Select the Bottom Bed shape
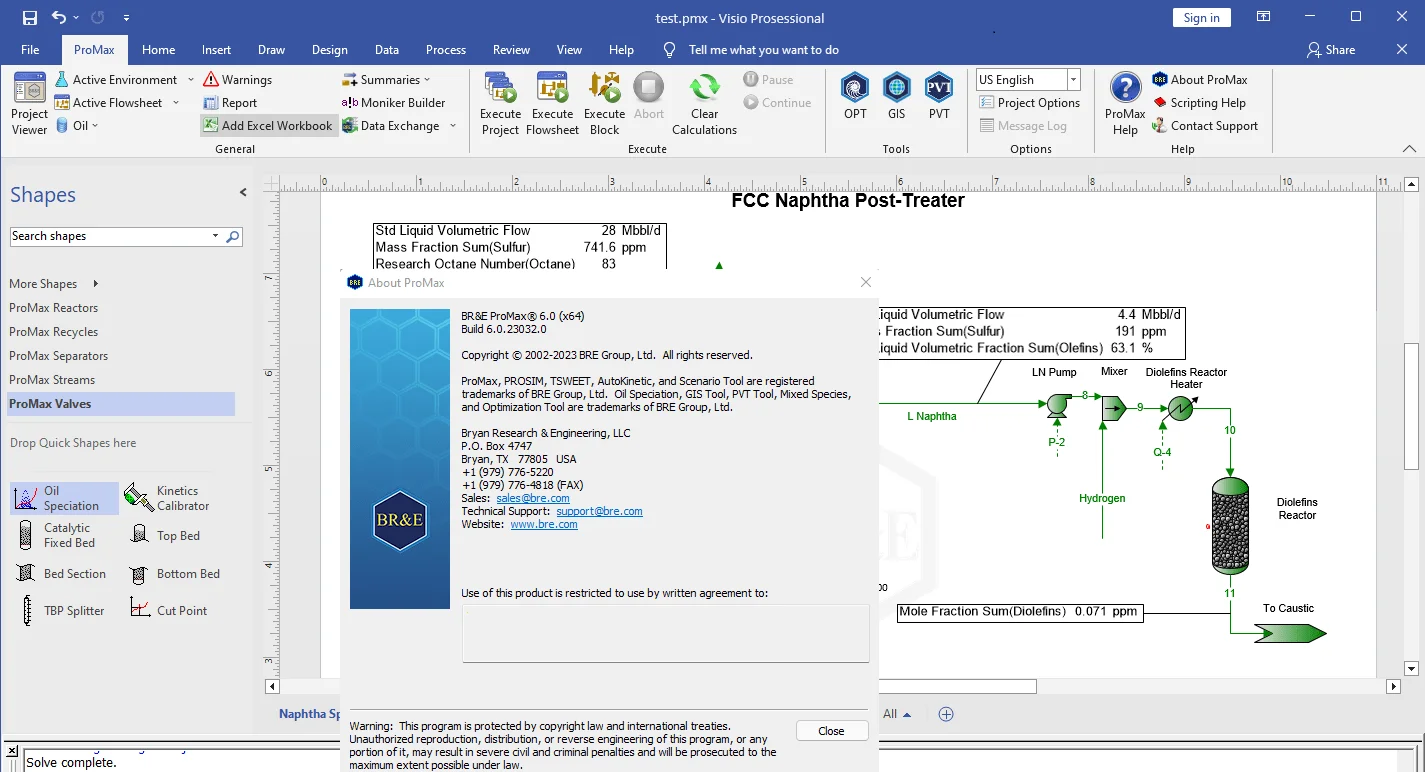This screenshot has height=772, width=1425. (175, 574)
